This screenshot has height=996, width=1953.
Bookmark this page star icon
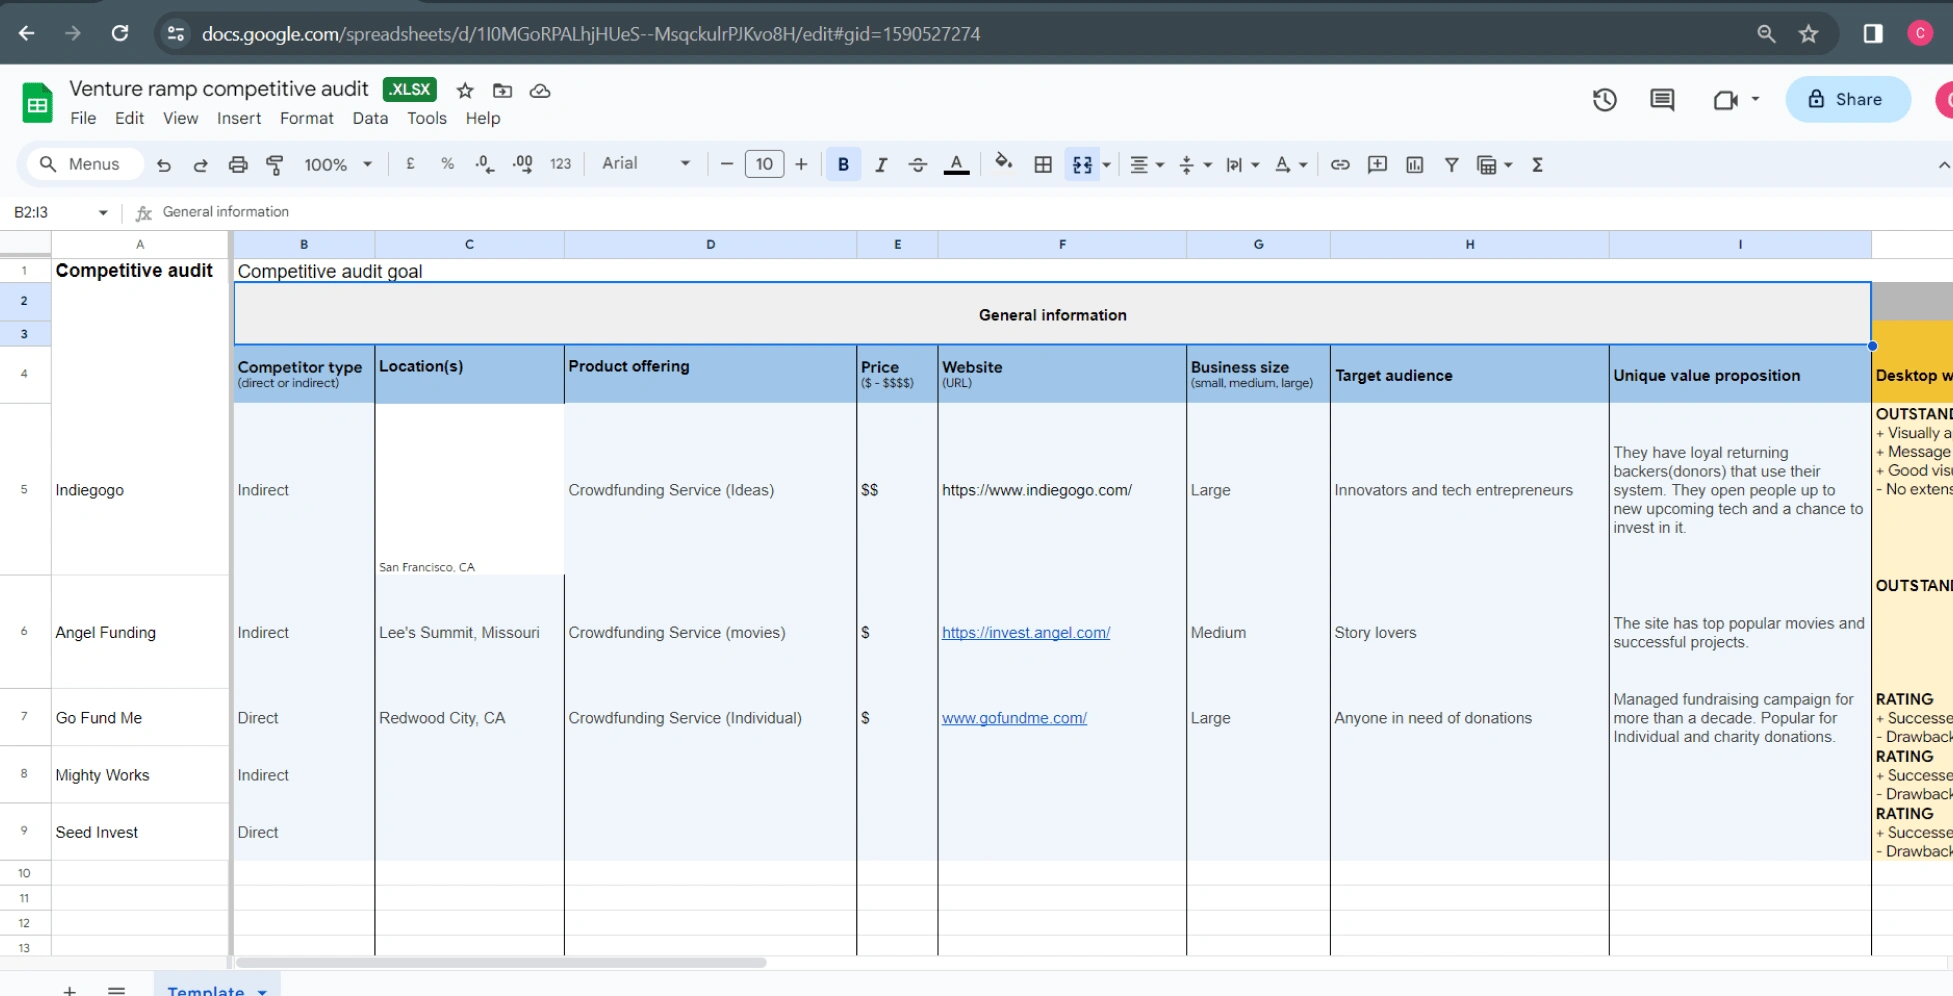pos(1808,34)
